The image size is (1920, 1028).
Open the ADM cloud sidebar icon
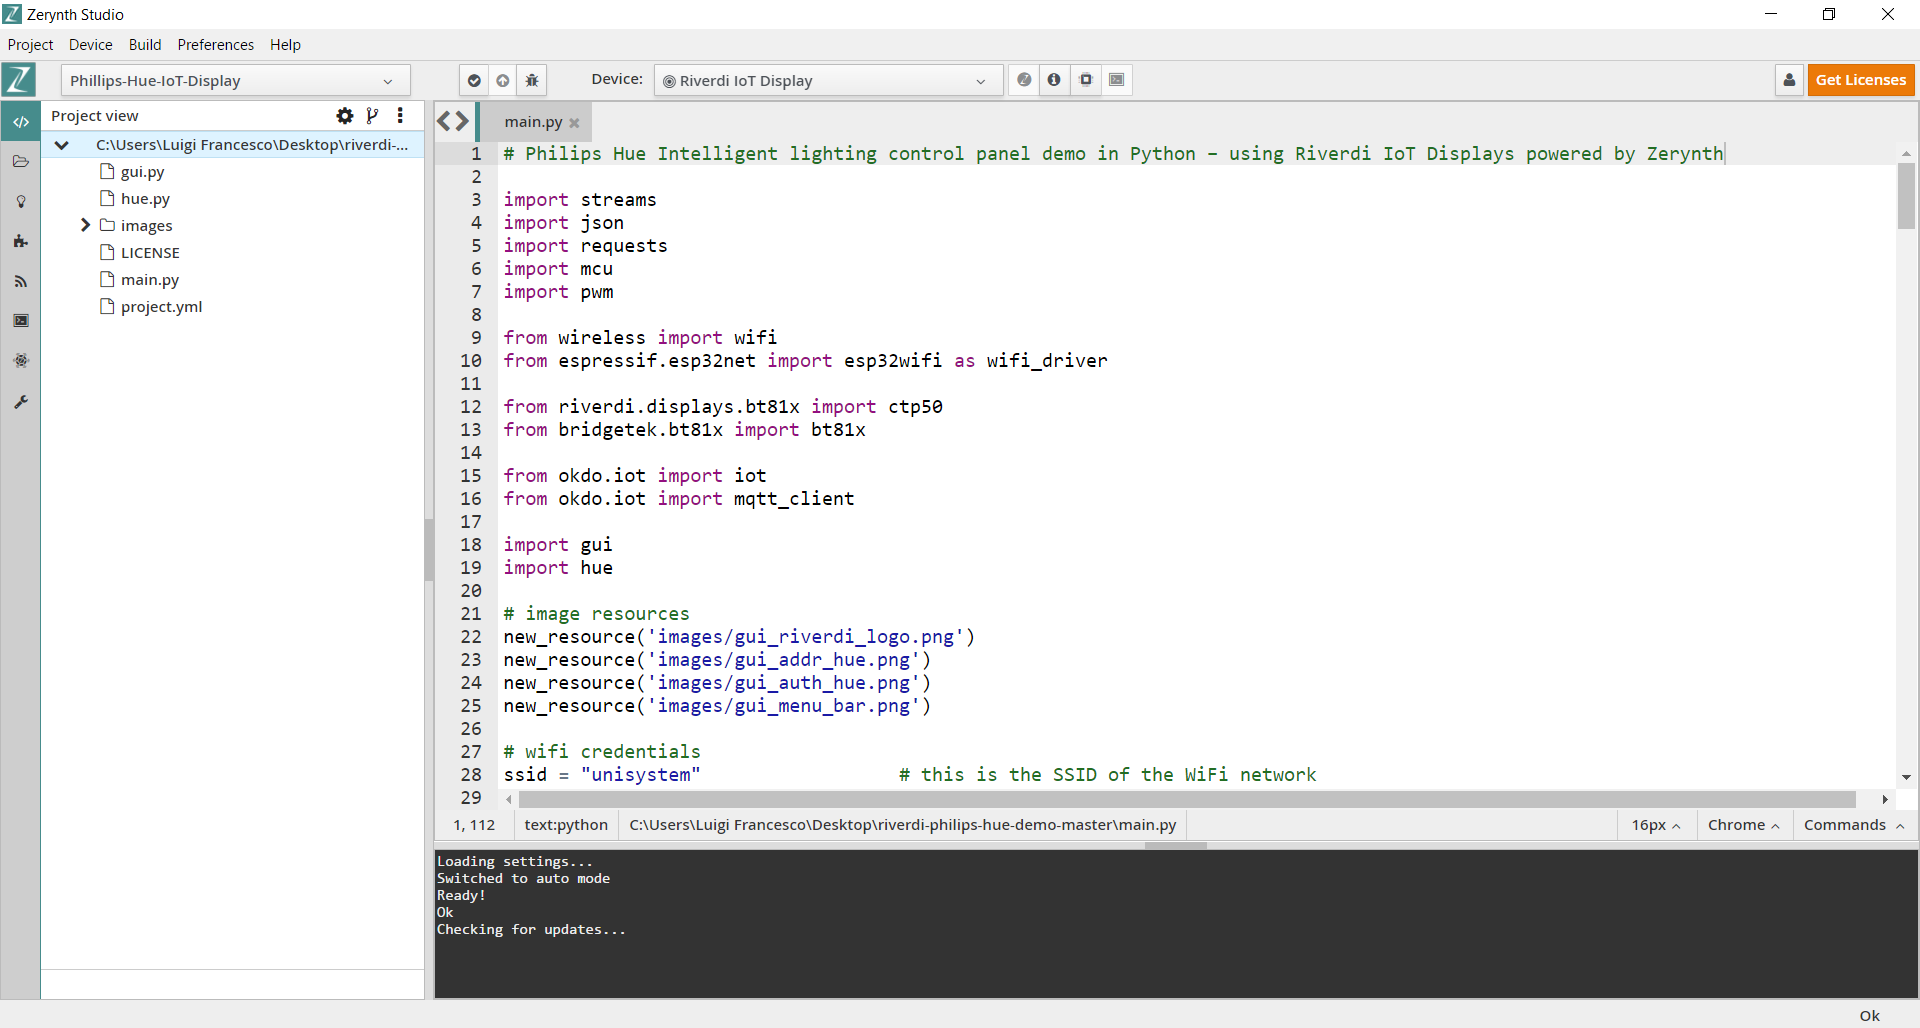click(x=20, y=361)
